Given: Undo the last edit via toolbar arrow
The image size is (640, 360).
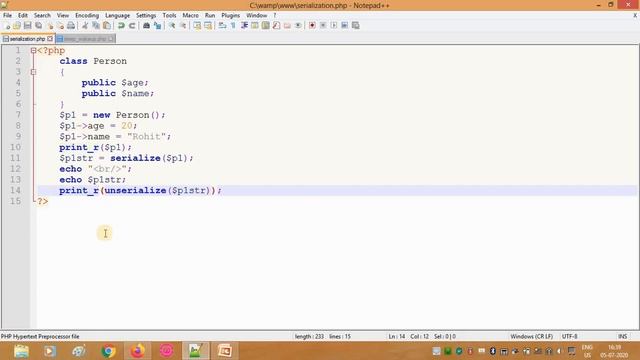Looking at the screenshot, I should click(121, 26).
